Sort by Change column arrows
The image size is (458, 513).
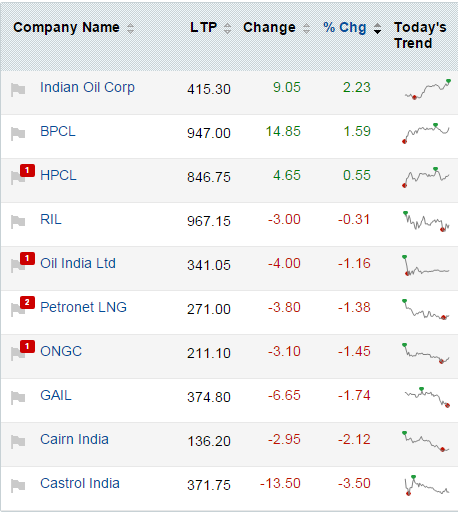[x=306, y=29]
